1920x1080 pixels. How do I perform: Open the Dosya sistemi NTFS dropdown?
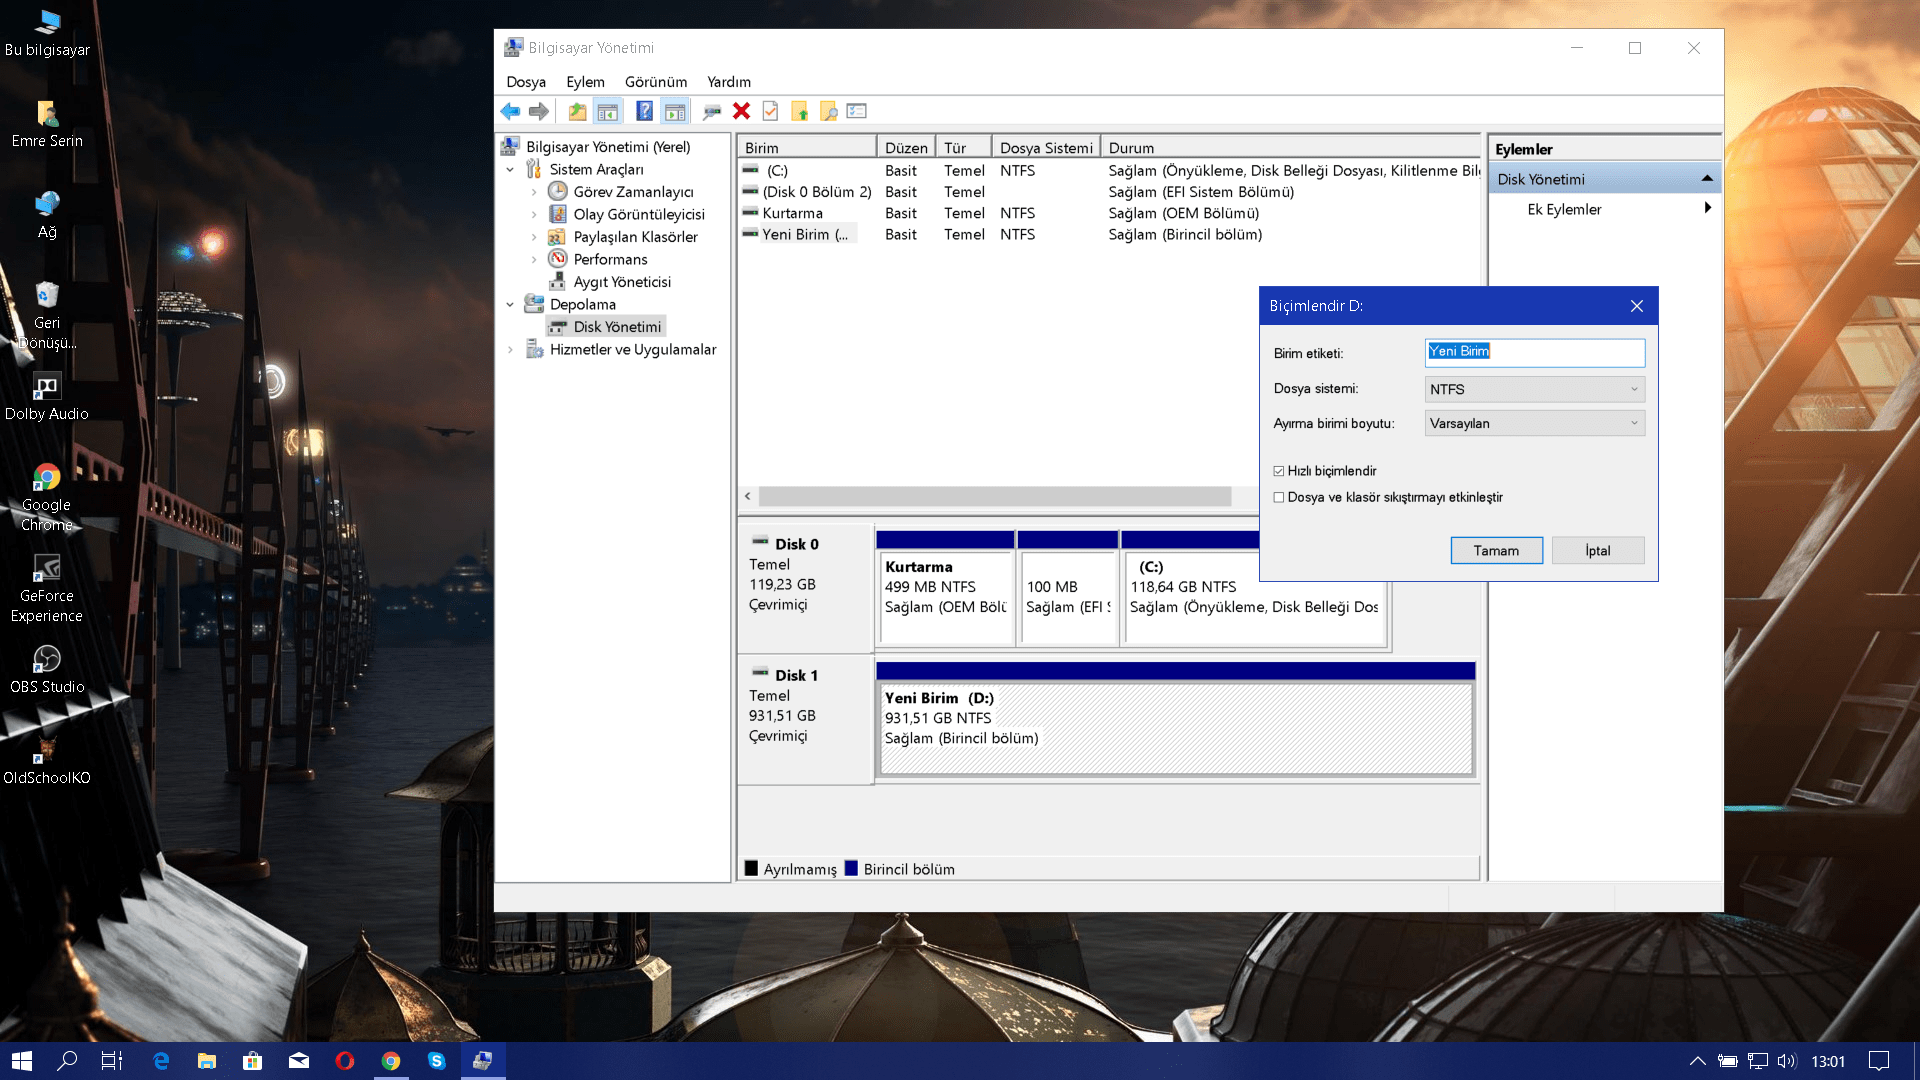[x=1534, y=389]
